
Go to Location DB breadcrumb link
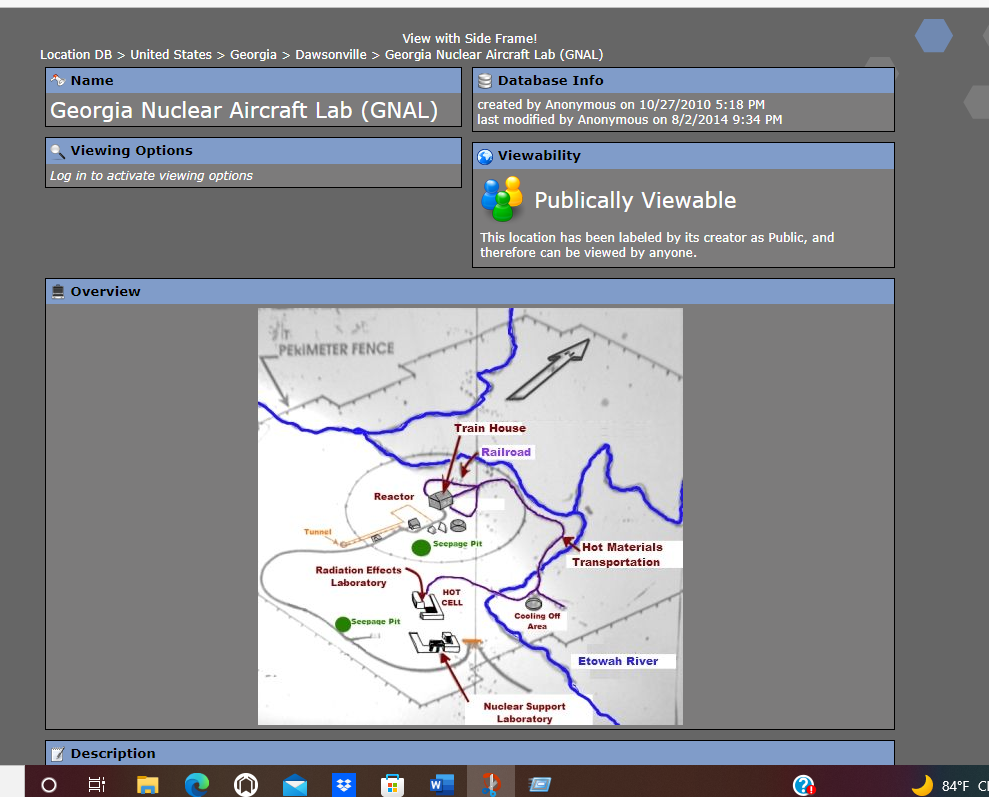coord(76,55)
